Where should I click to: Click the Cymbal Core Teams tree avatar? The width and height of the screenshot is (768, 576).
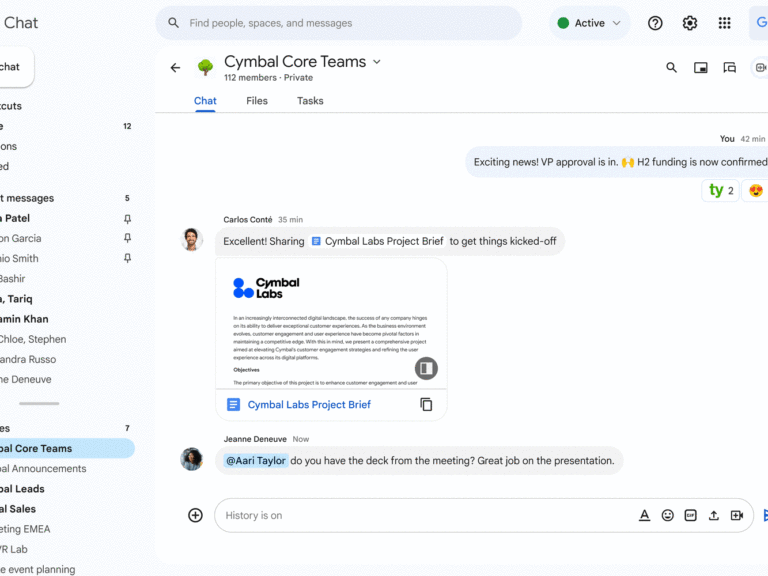[x=205, y=67]
